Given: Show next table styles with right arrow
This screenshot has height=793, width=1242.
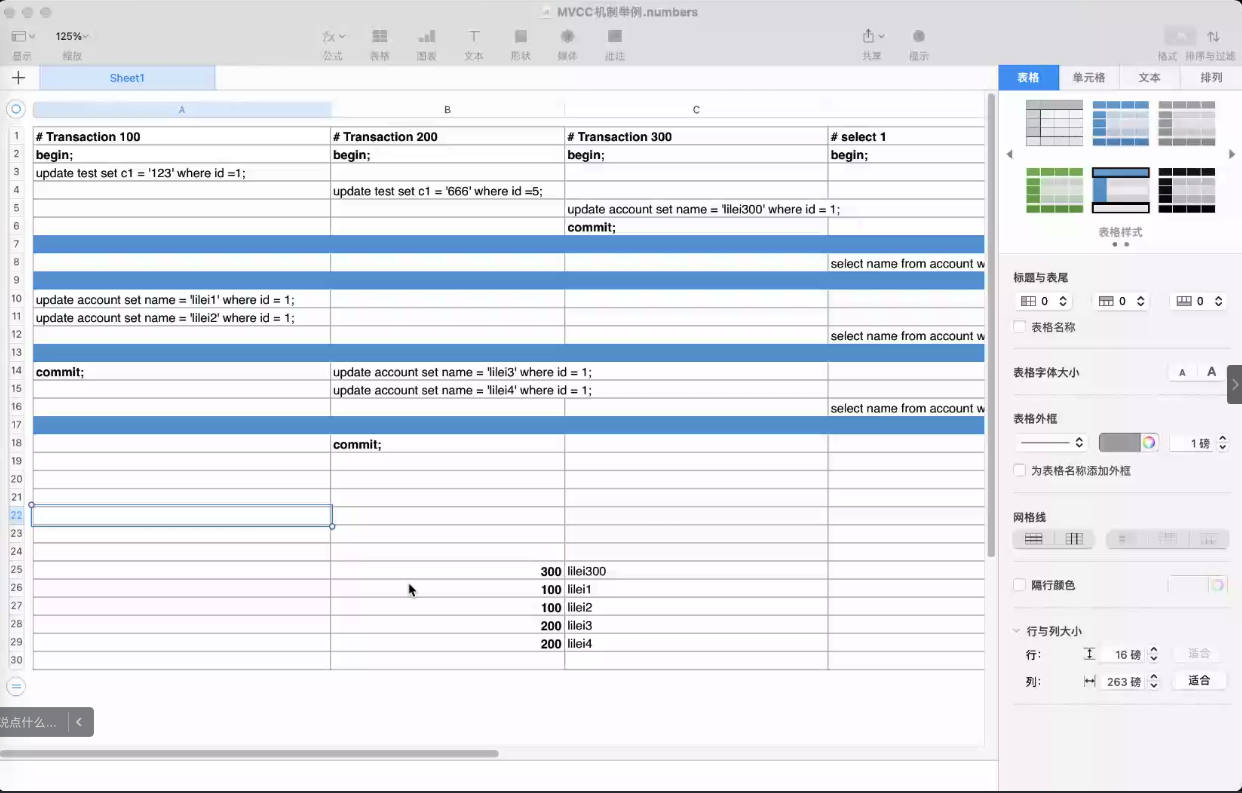Looking at the screenshot, I should click(x=1232, y=154).
